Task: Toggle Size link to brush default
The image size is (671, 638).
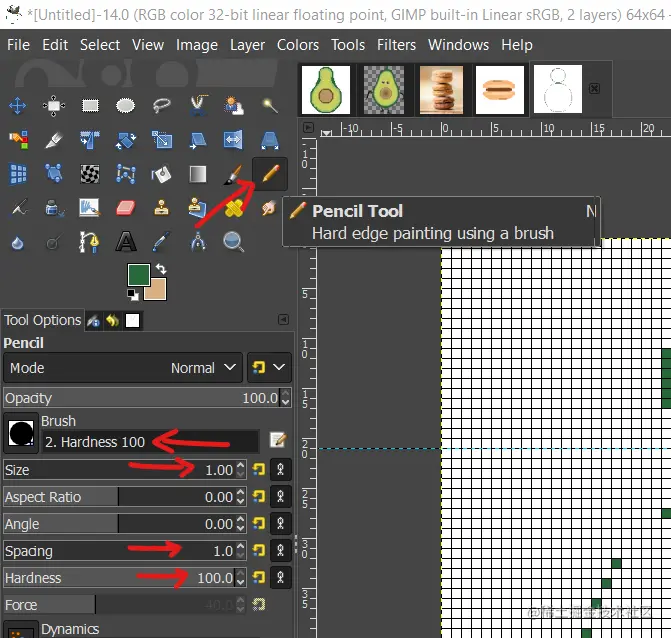Action: pos(280,470)
